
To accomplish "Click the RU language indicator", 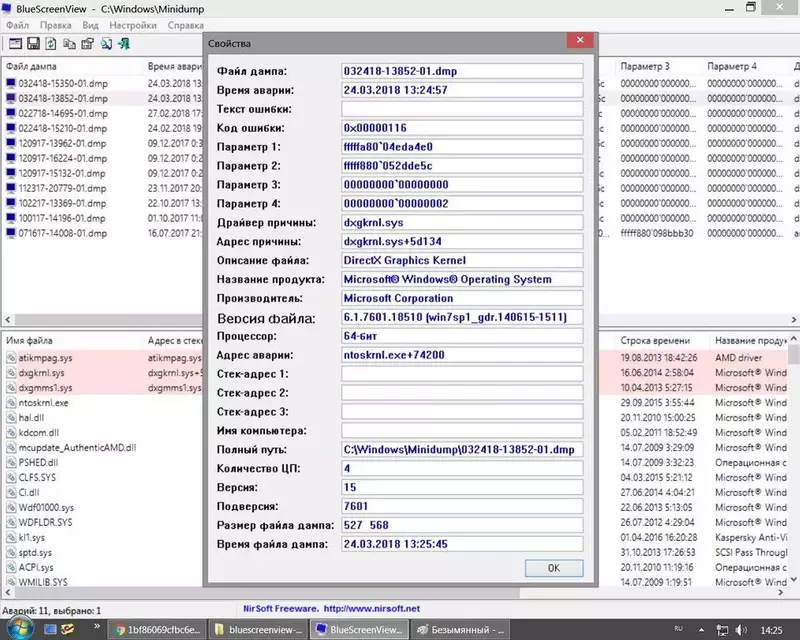I will click(x=679, y=629).
